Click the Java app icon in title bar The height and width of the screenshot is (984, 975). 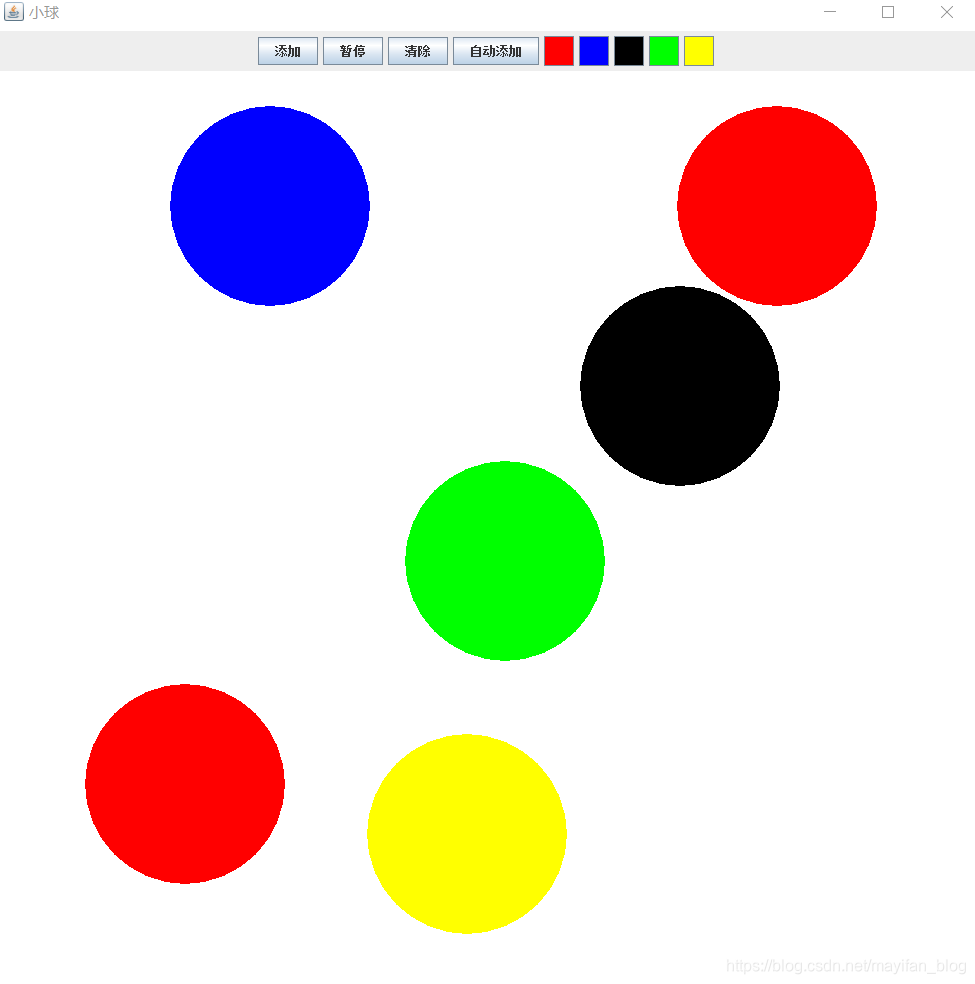tap(14, 12)
